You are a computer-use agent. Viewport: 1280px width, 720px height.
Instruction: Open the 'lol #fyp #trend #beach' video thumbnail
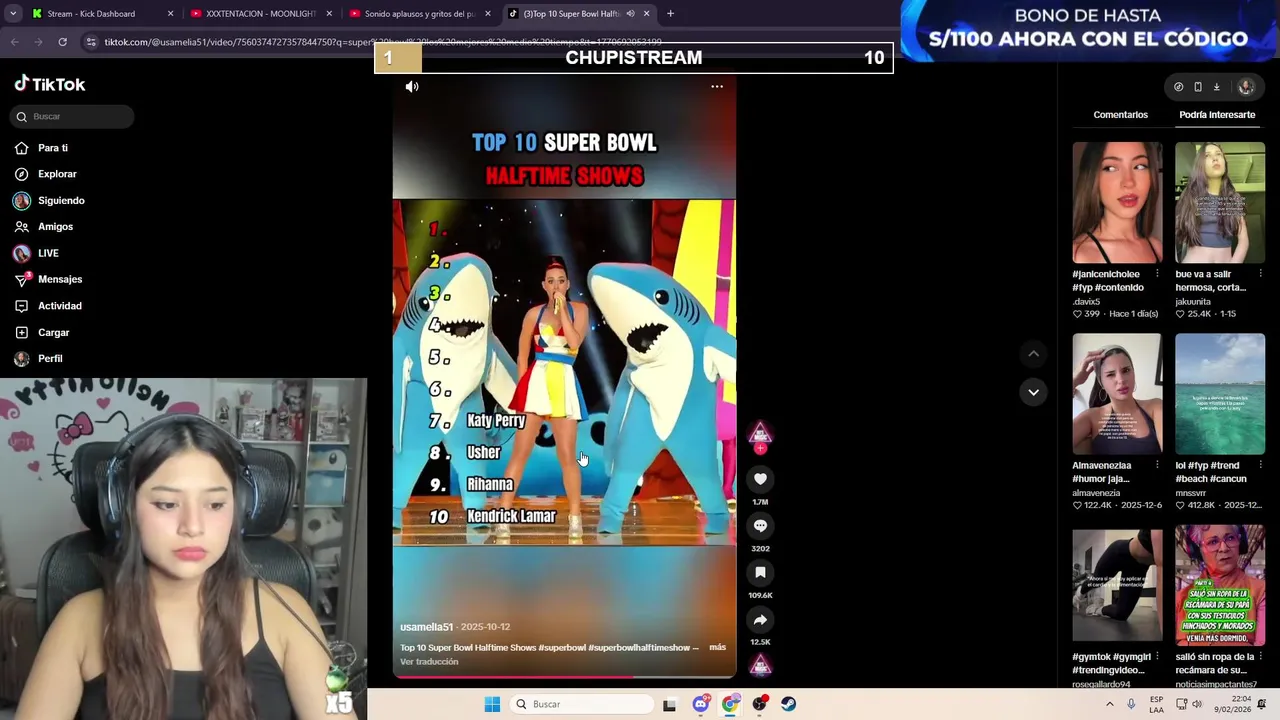pos(1220,394)
